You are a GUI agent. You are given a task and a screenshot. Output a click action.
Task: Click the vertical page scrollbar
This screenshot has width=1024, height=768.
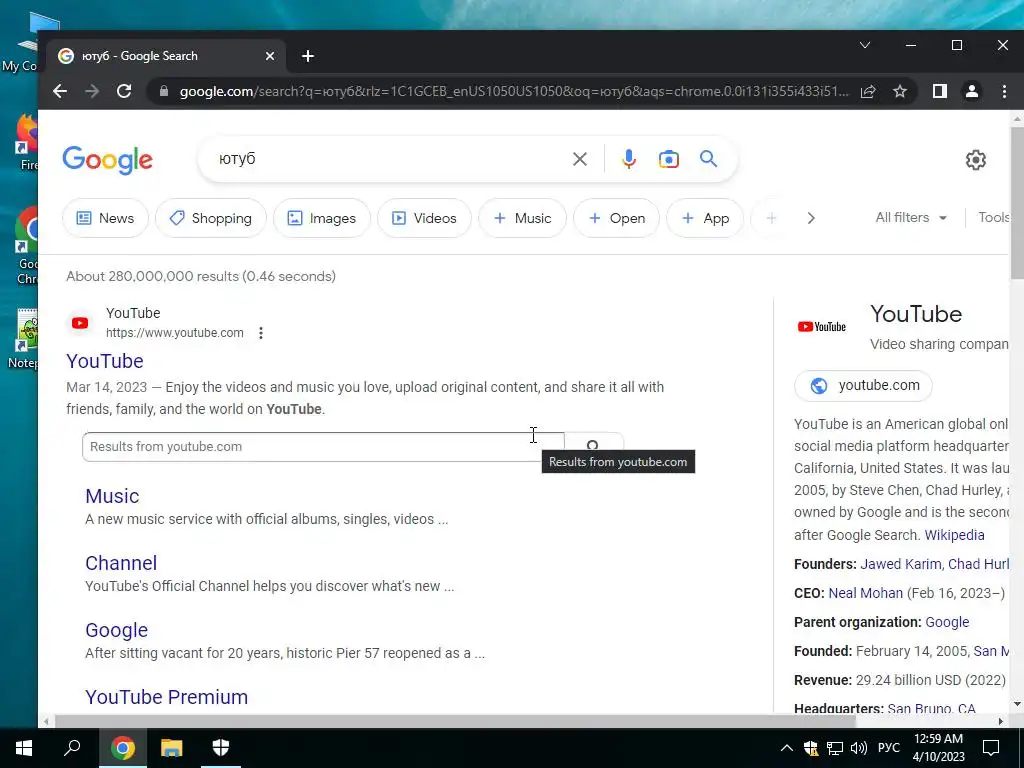pyautogui.click(x=1016, y=203)
